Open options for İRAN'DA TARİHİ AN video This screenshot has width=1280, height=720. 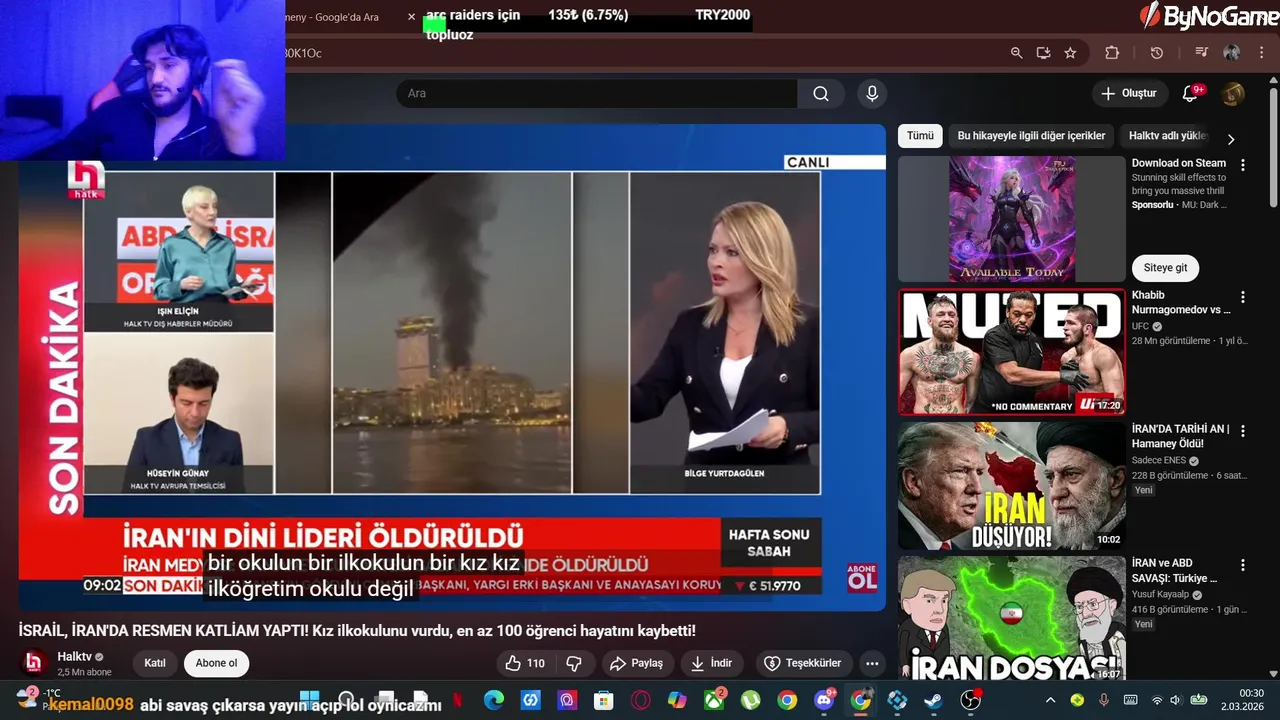[x=1243, y=431]
